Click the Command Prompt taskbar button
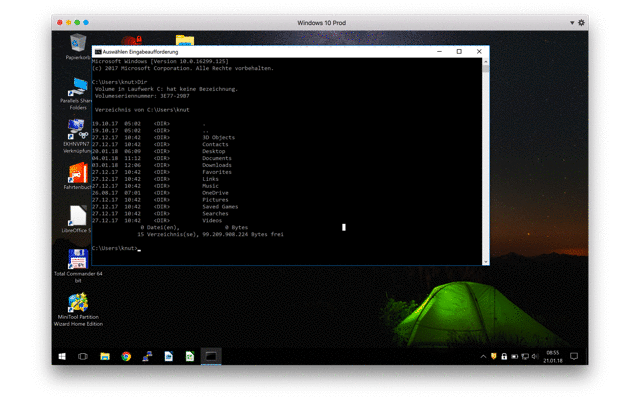Viewport: 640px width, 400px height. pos(211,356)
